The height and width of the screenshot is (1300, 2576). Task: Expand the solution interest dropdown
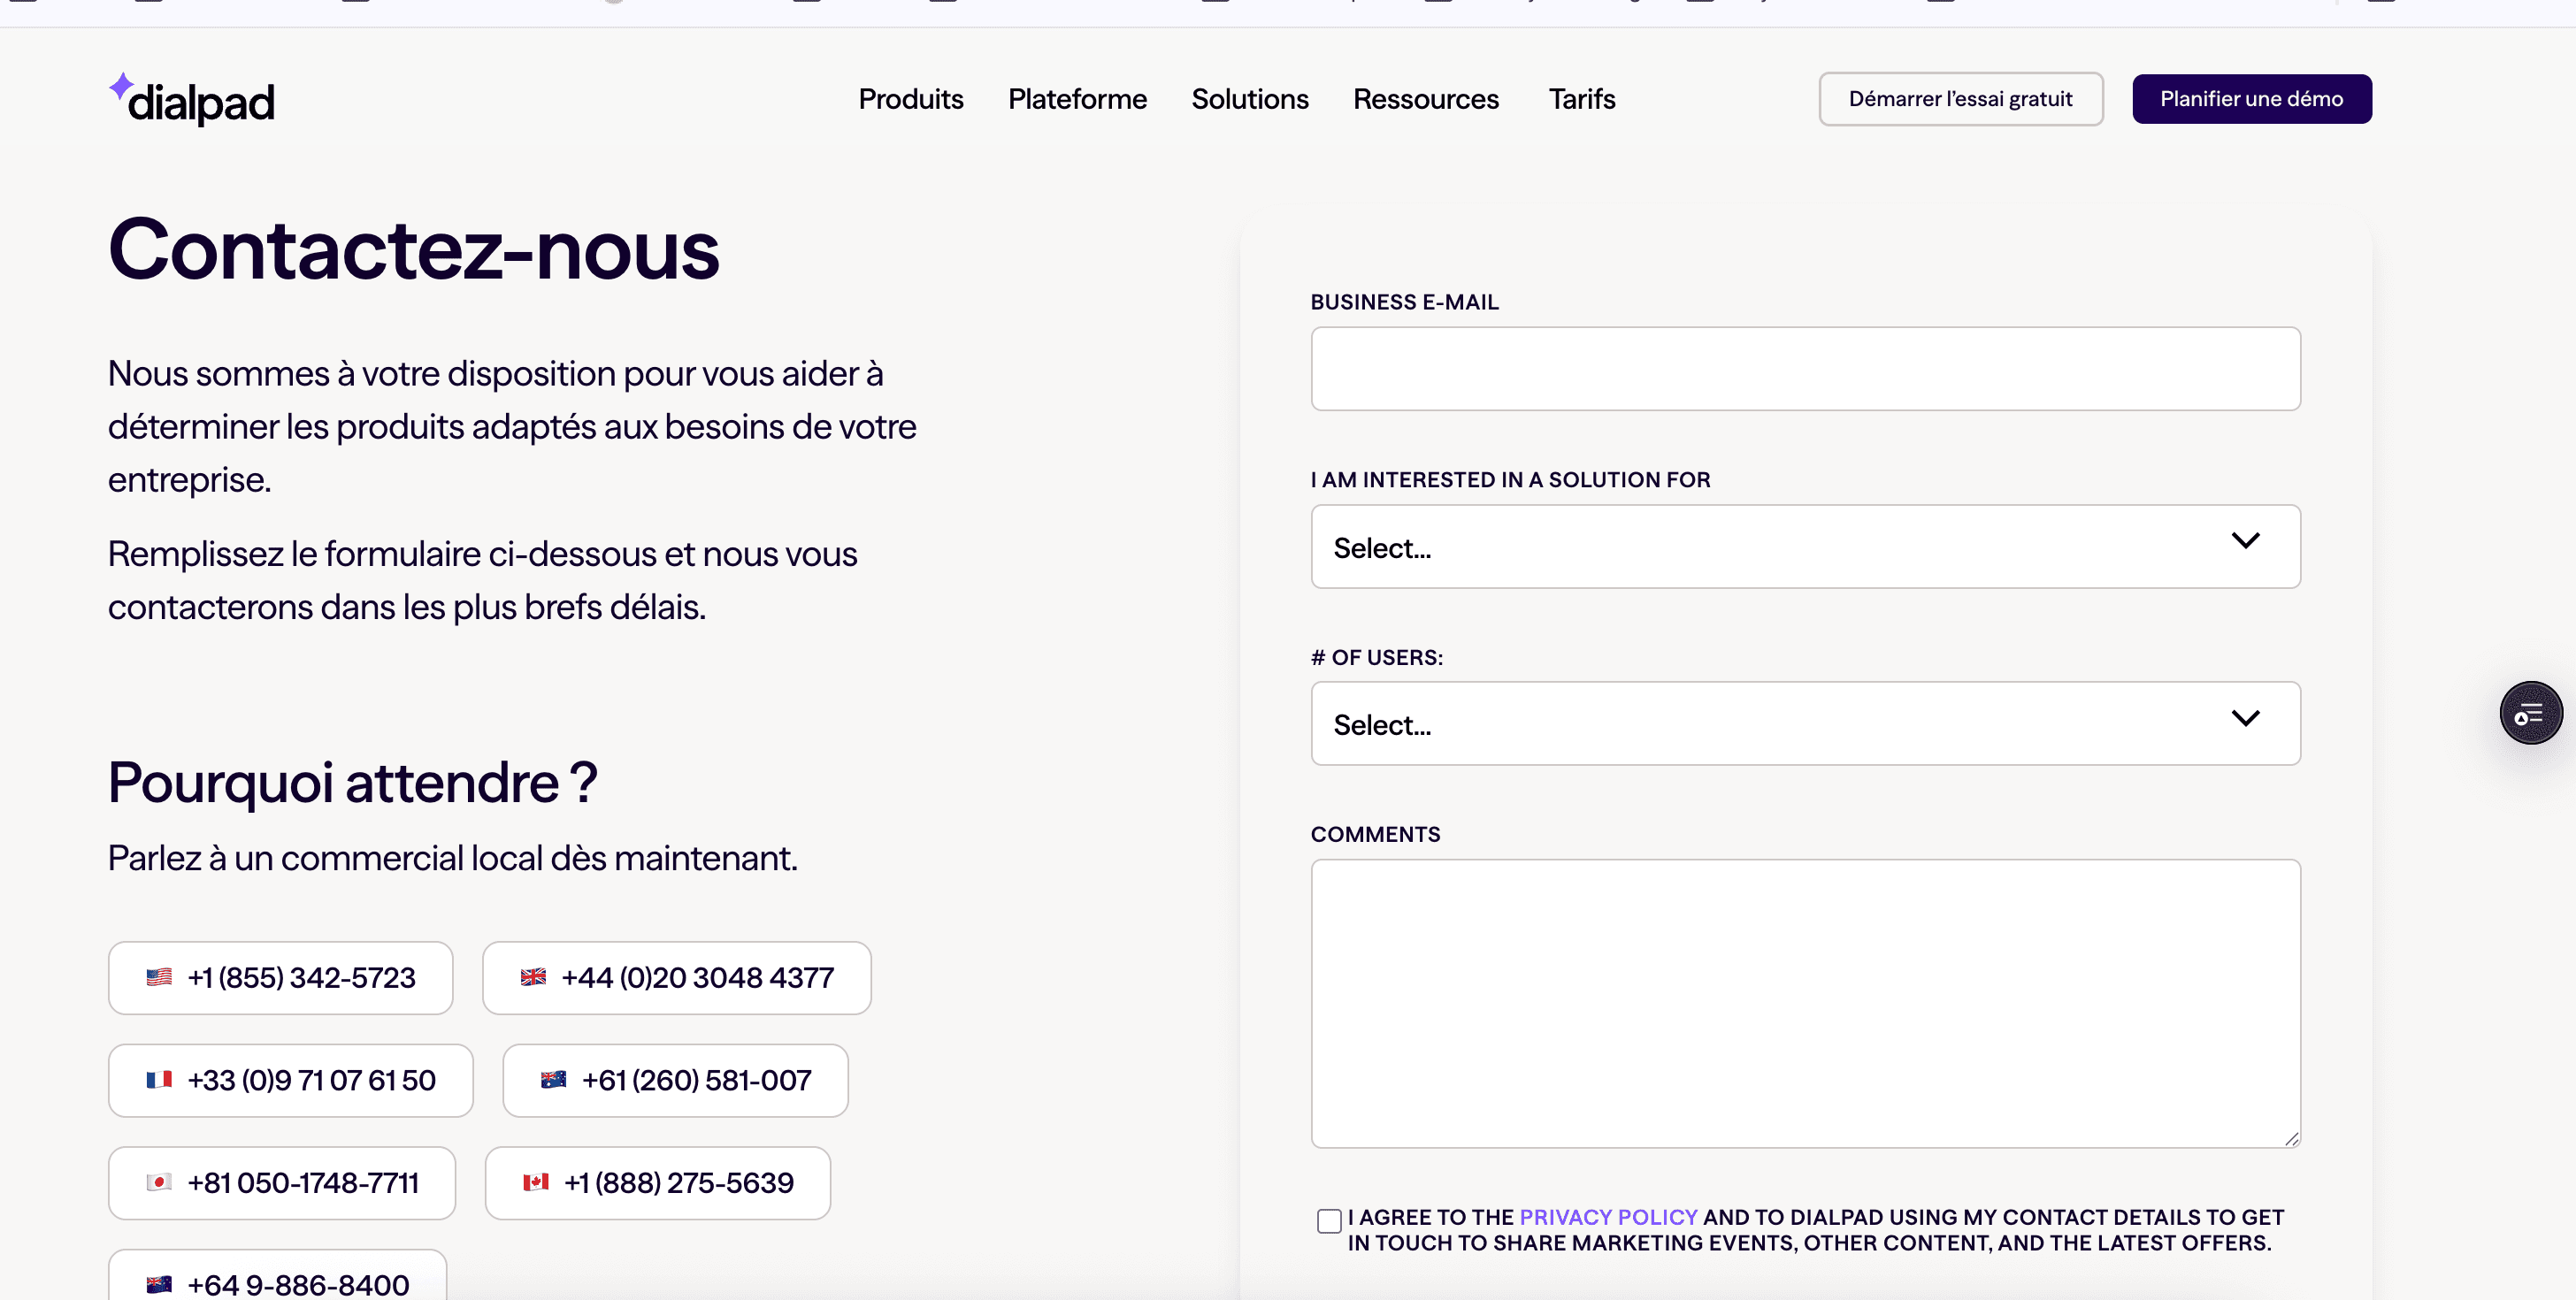click(x=1806, y=546)
